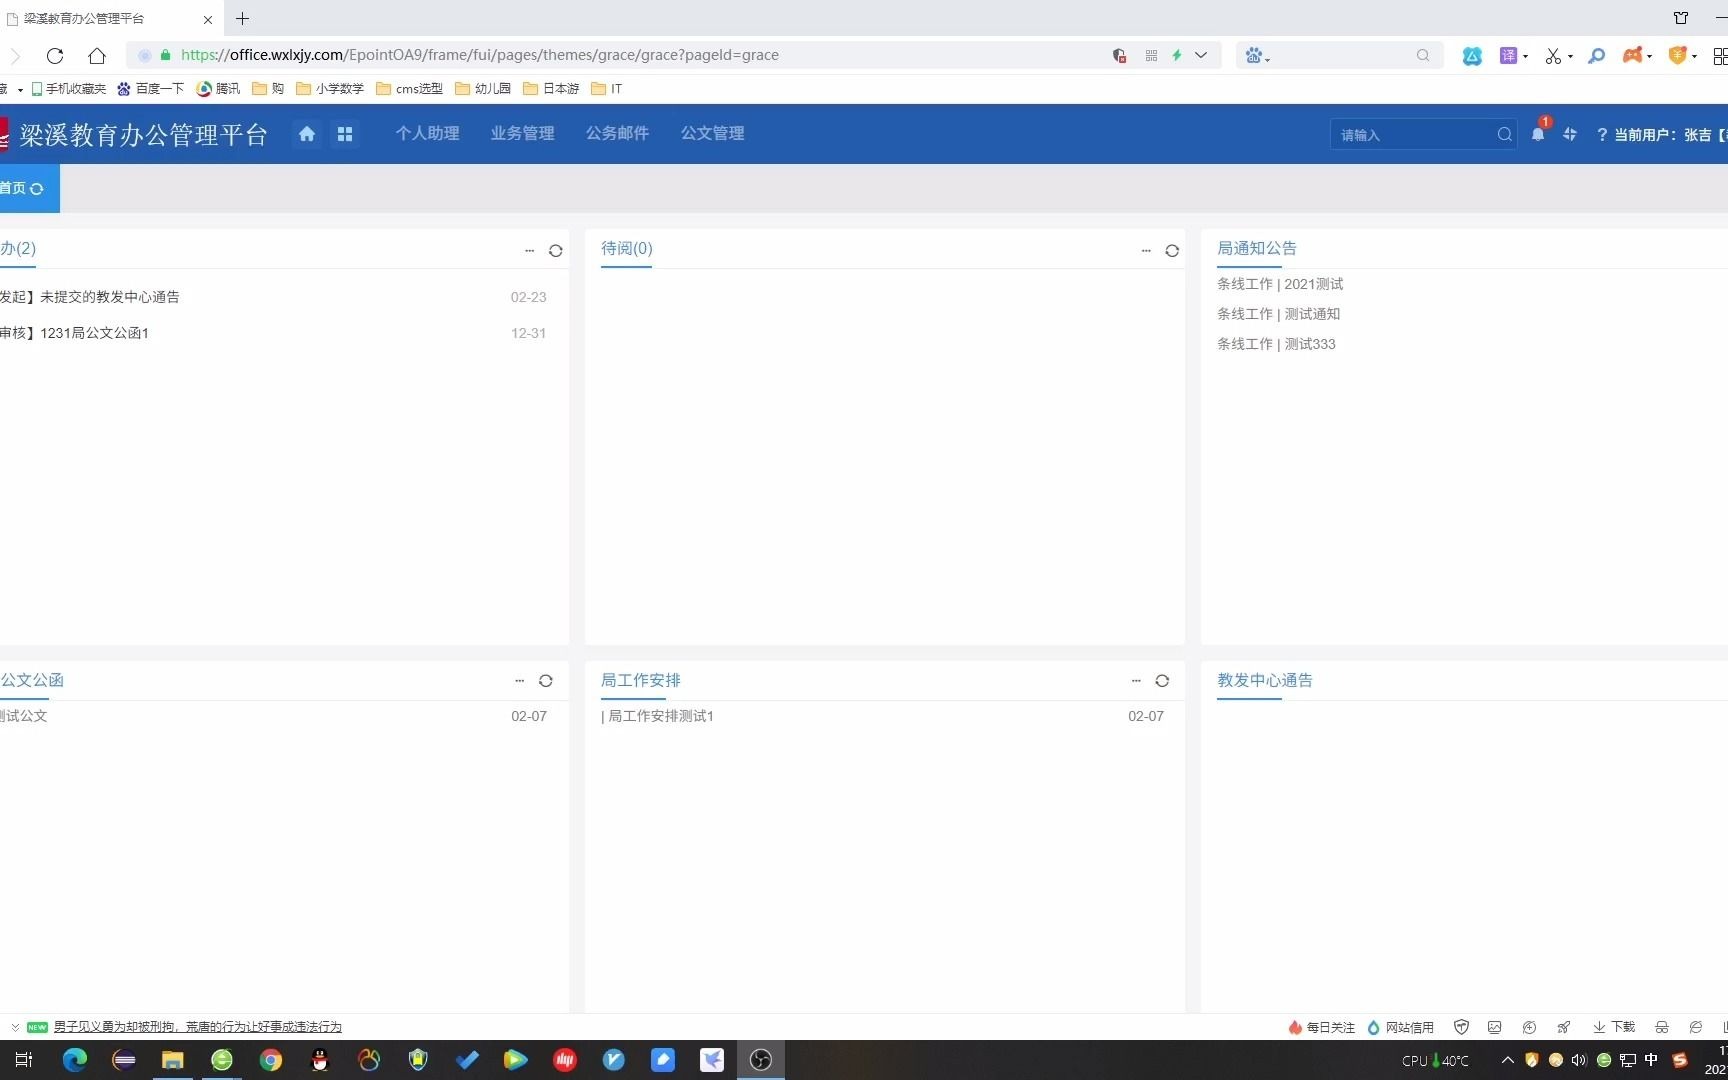Reload the 首页 tab via refresh icon

pos(37,189)
